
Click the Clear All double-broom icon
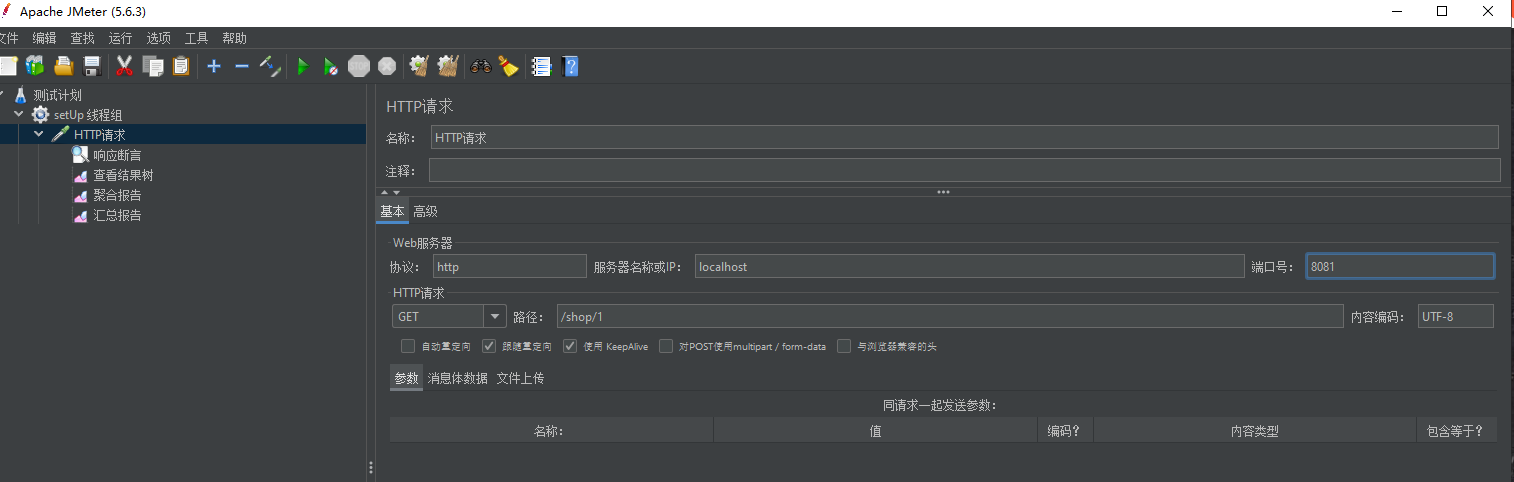447,66
